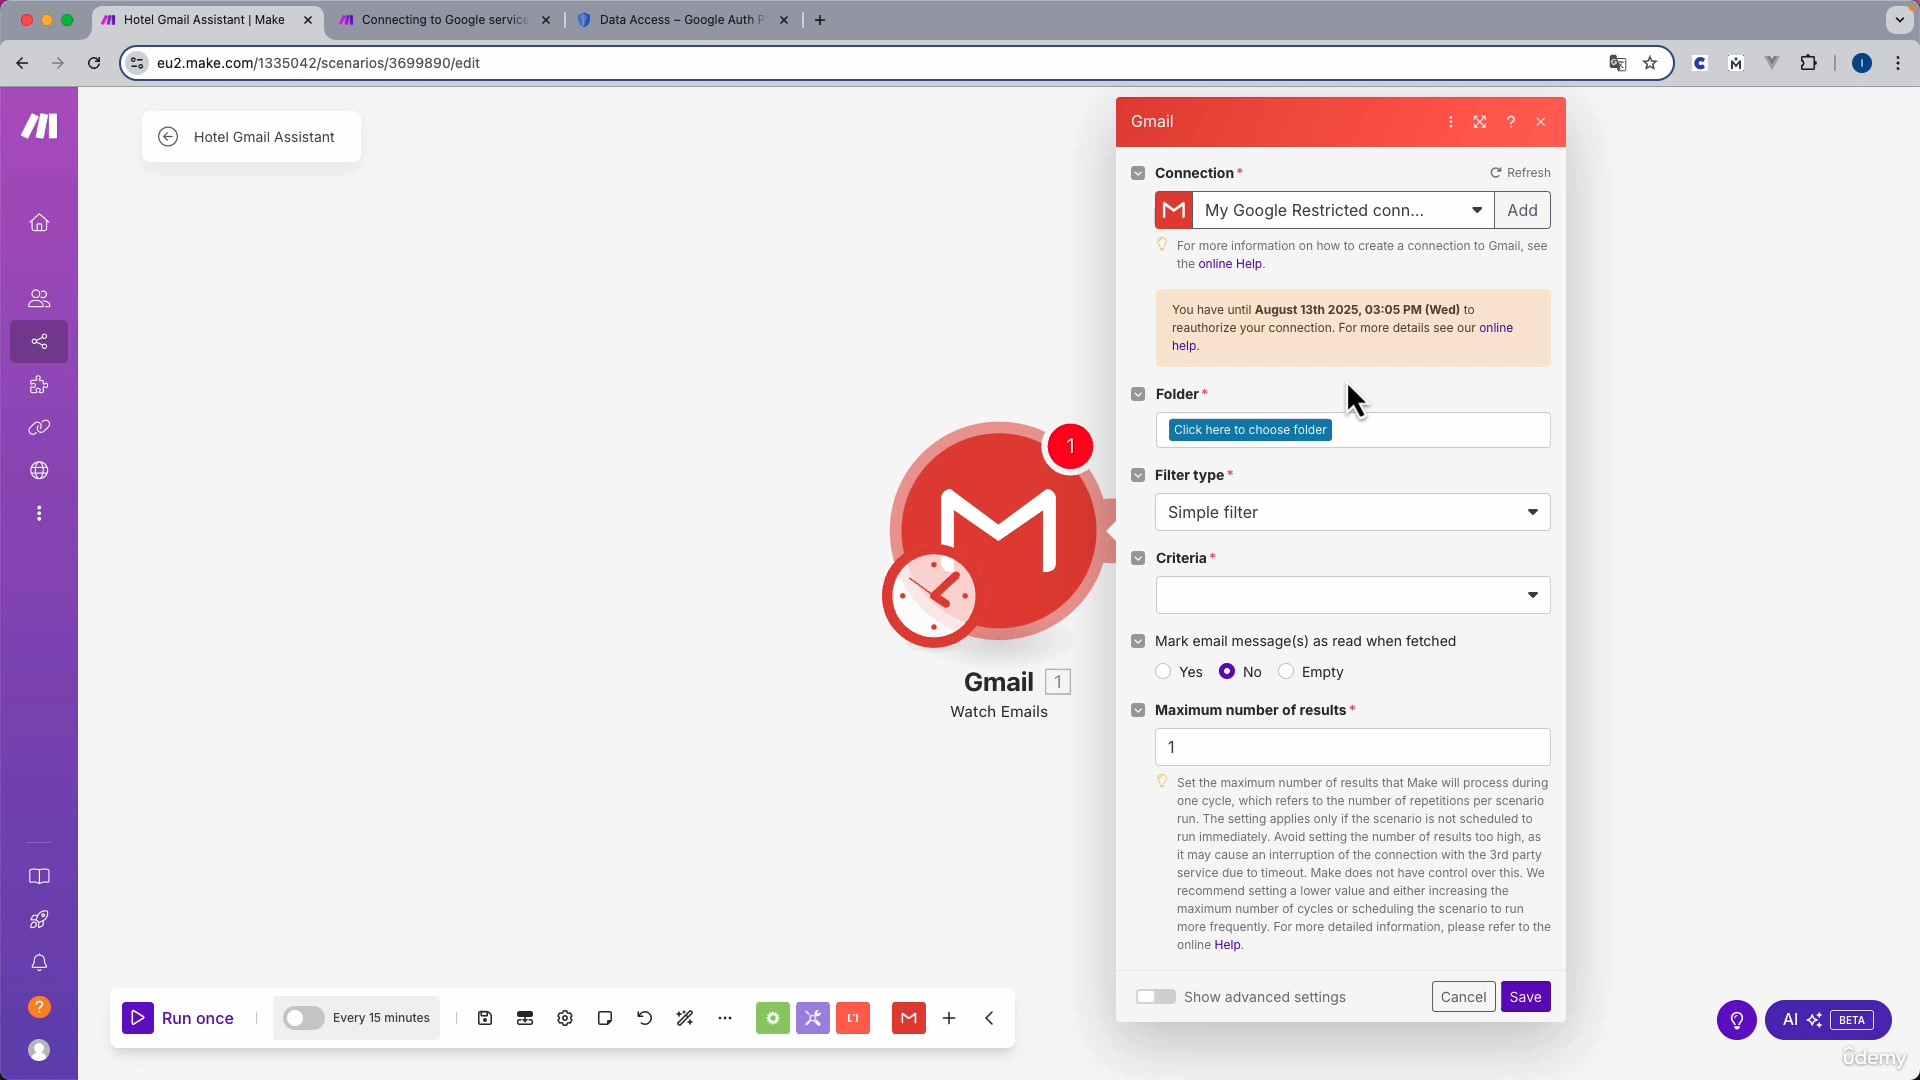The height and width of the screenshot is (1080, 1920).
Task: Click Save button in Gmail panel
Action: (1525, 997)
